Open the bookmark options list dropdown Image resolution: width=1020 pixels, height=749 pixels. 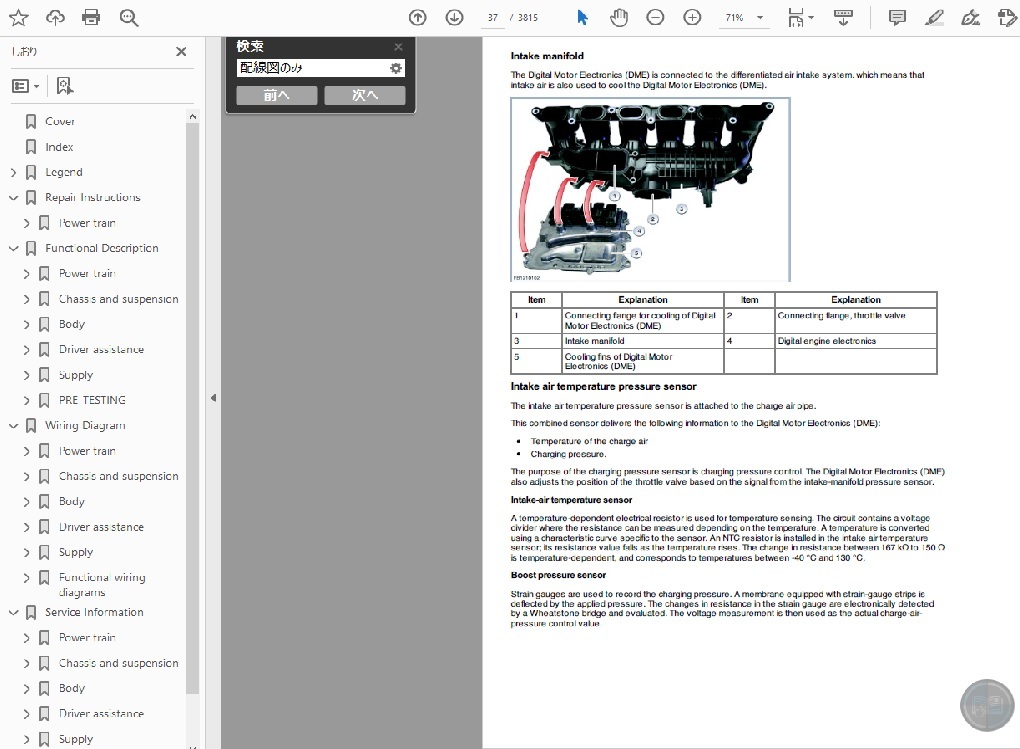point(26,86)
